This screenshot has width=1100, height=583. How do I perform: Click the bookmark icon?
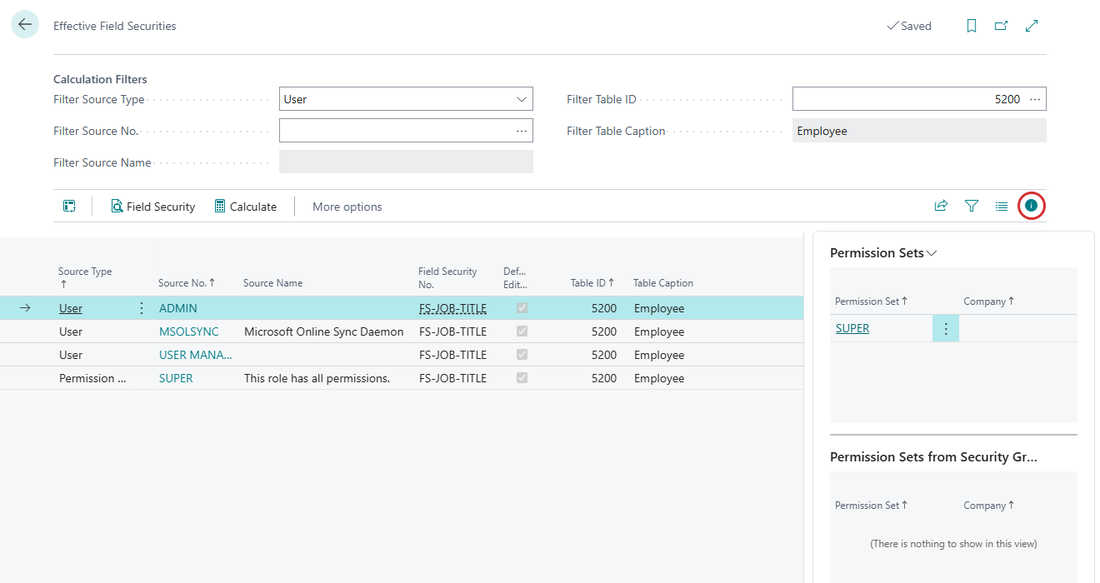click(971, 26)
